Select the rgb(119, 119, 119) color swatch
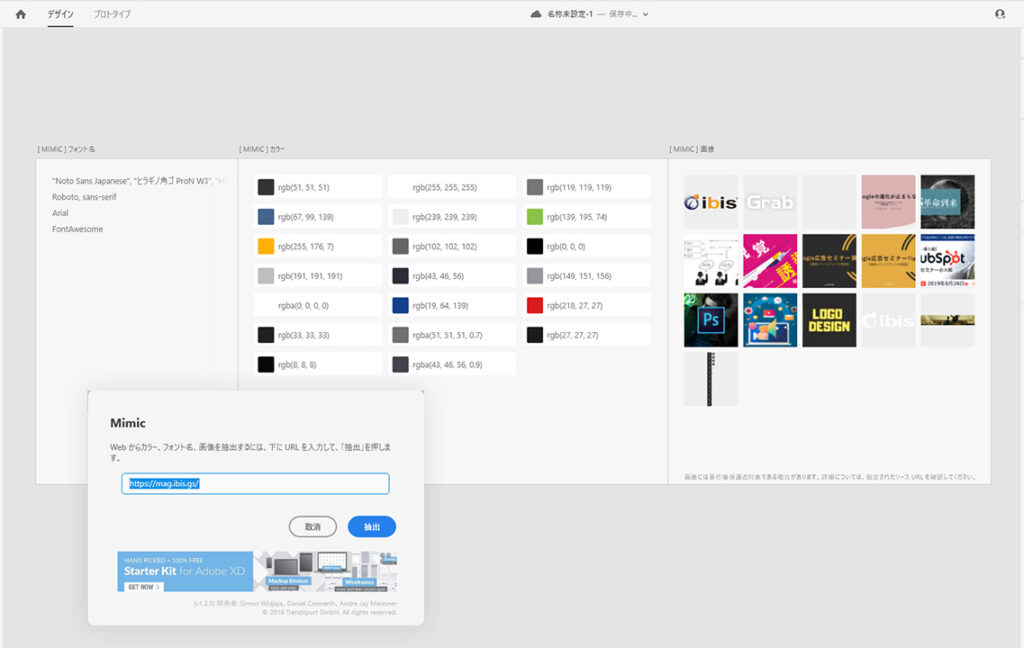Viewport: 1024px width, 648px height. pyautogui.click(x=535, y=187)
